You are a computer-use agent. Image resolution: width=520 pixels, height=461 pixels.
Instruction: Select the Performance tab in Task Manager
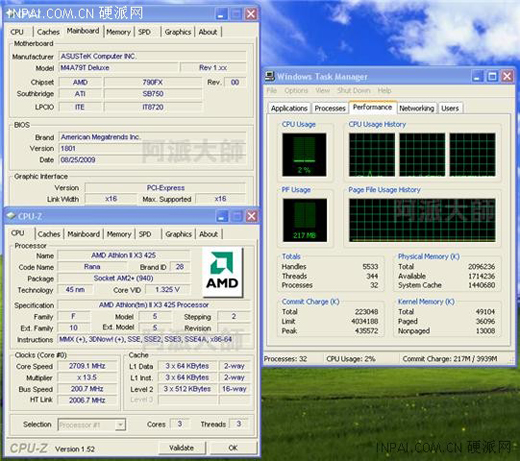[x=372, y=107]
